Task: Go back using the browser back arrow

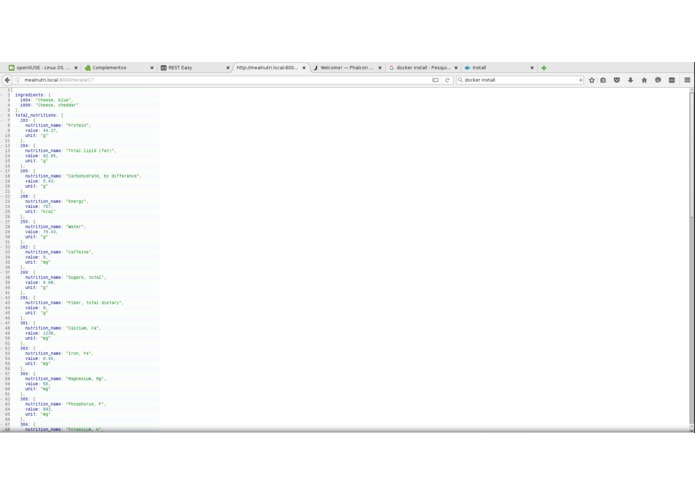Action: click(8, 80)
